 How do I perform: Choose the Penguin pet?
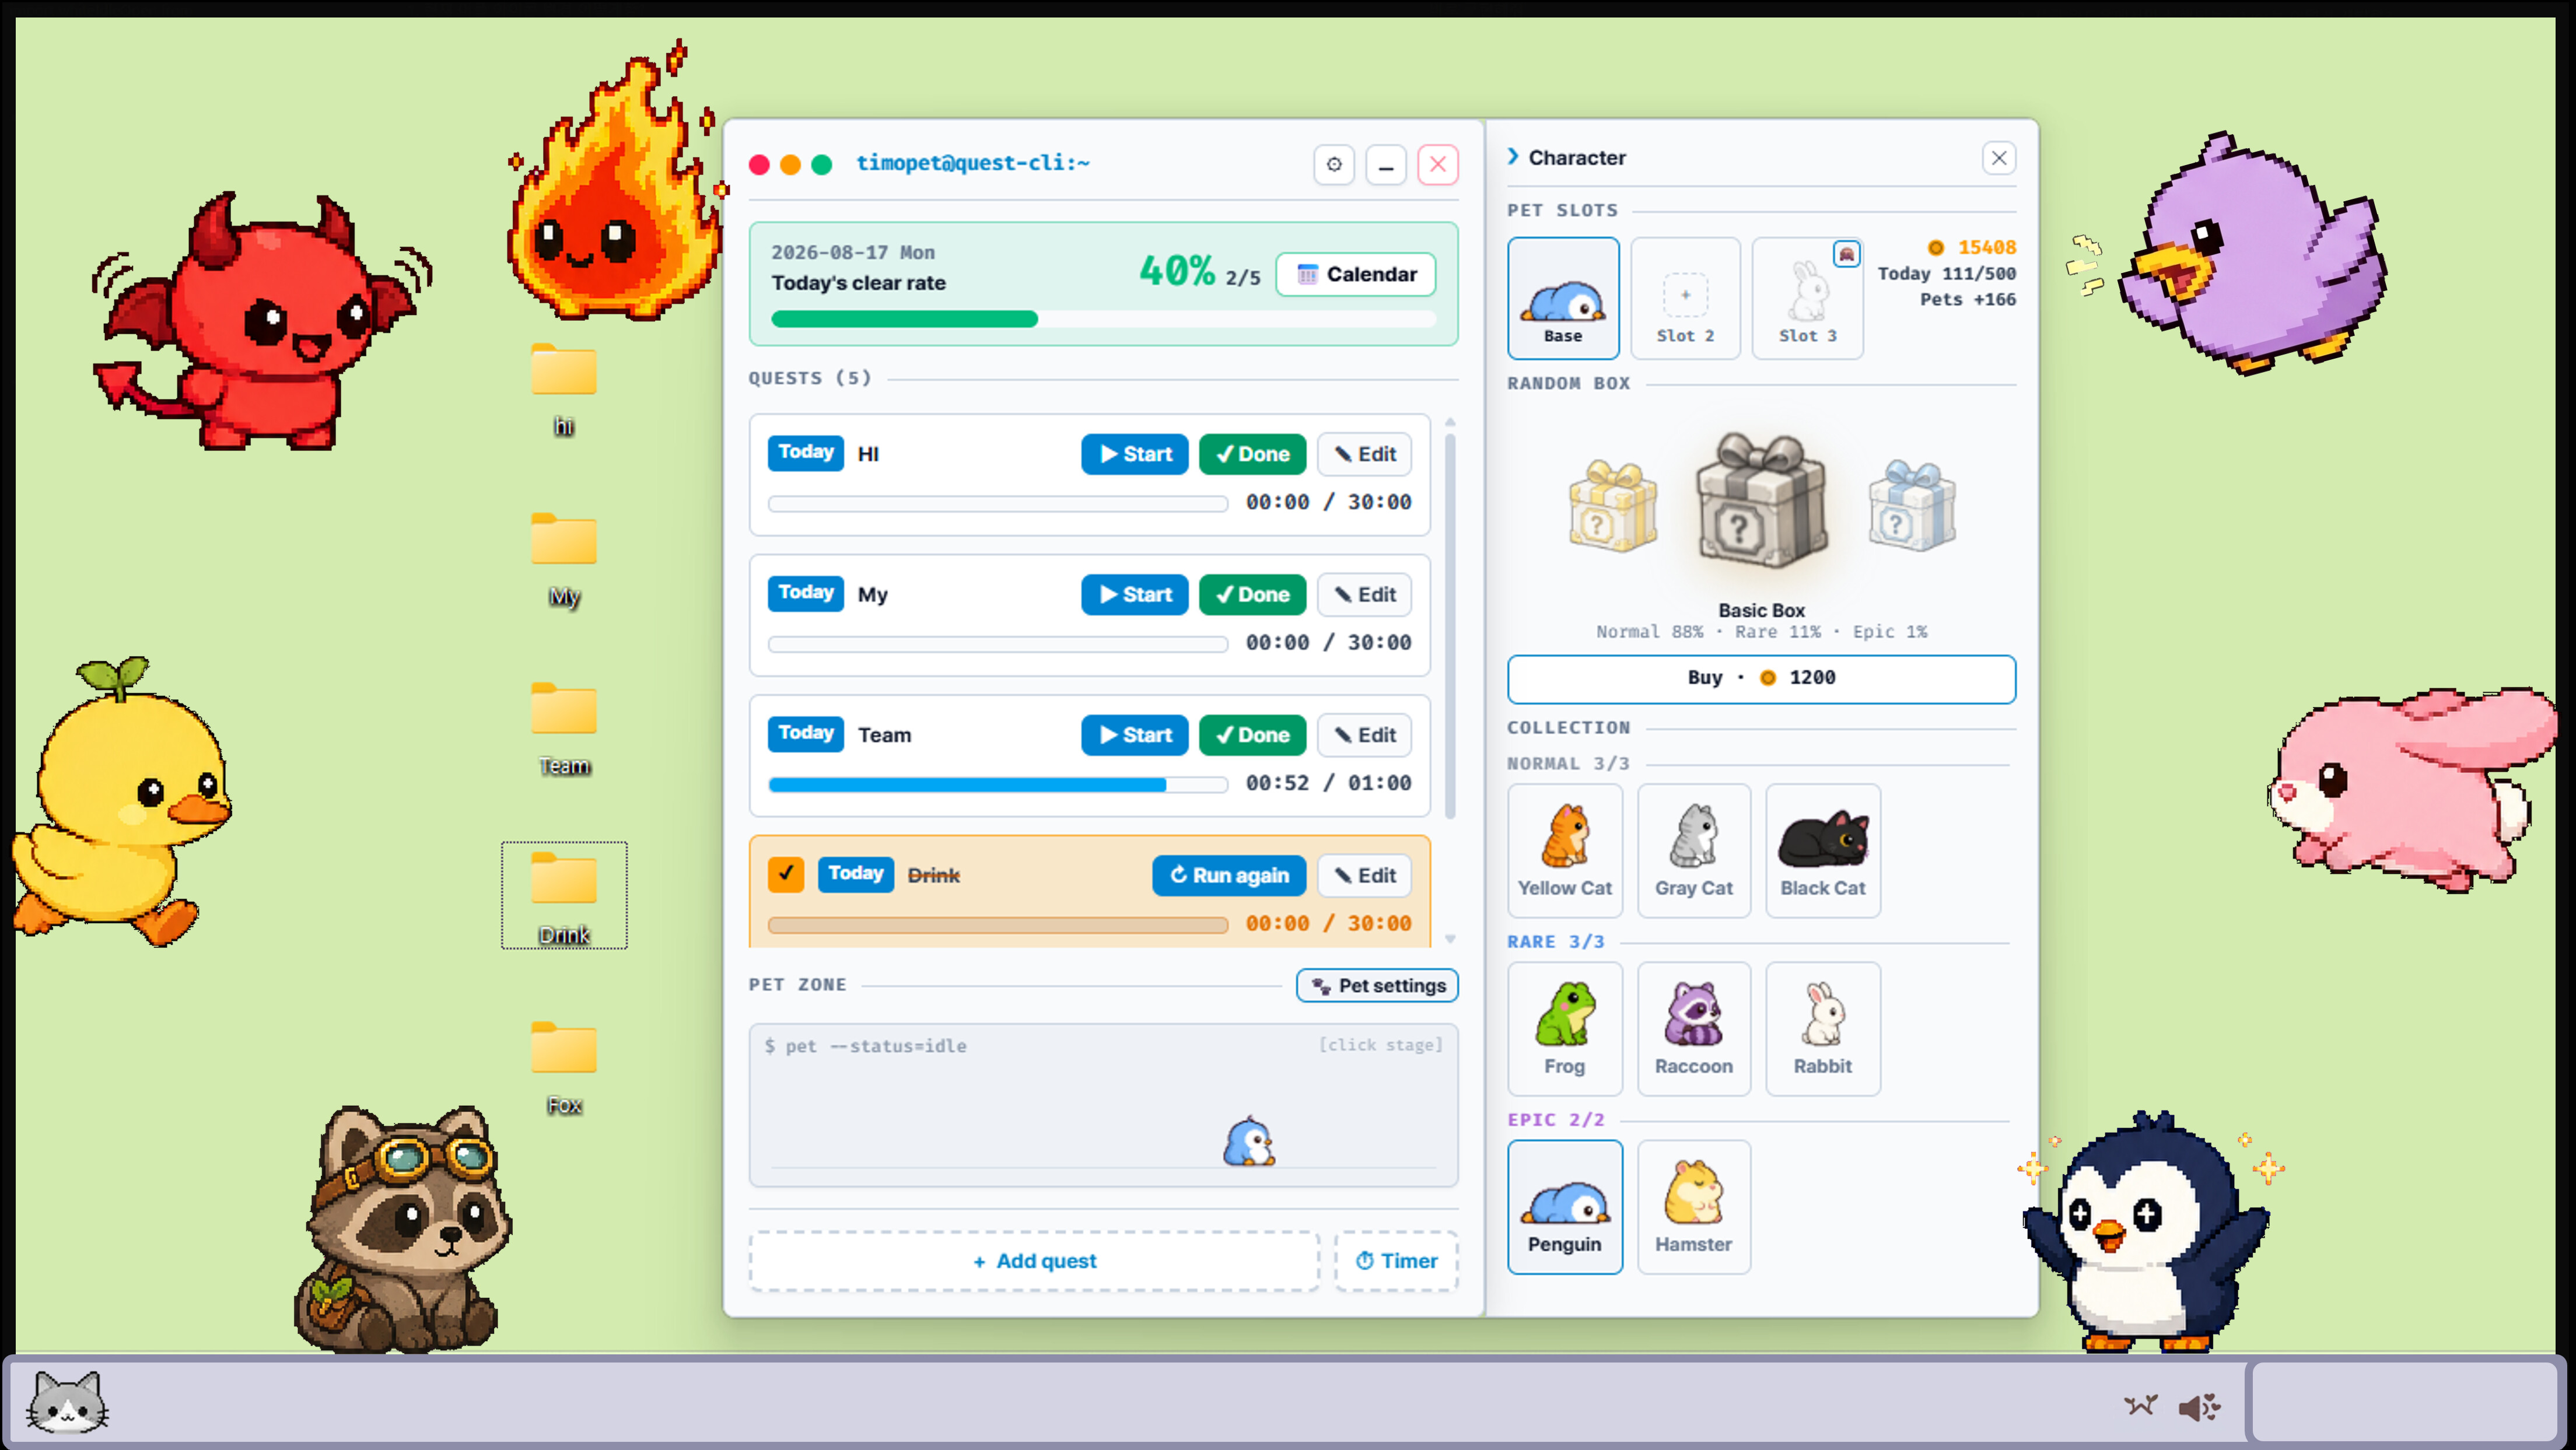tap(1565, 1207)
